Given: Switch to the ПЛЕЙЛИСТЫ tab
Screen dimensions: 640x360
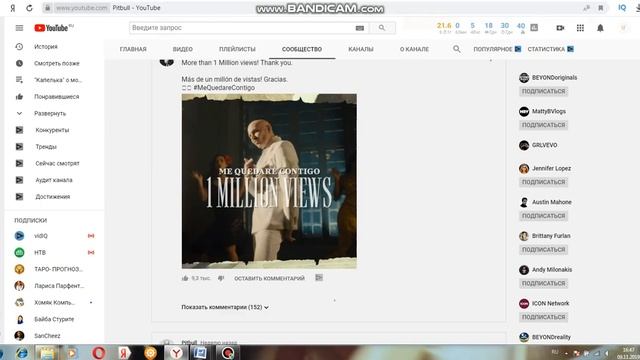Looking at the screenshot, I should (237, 49).
